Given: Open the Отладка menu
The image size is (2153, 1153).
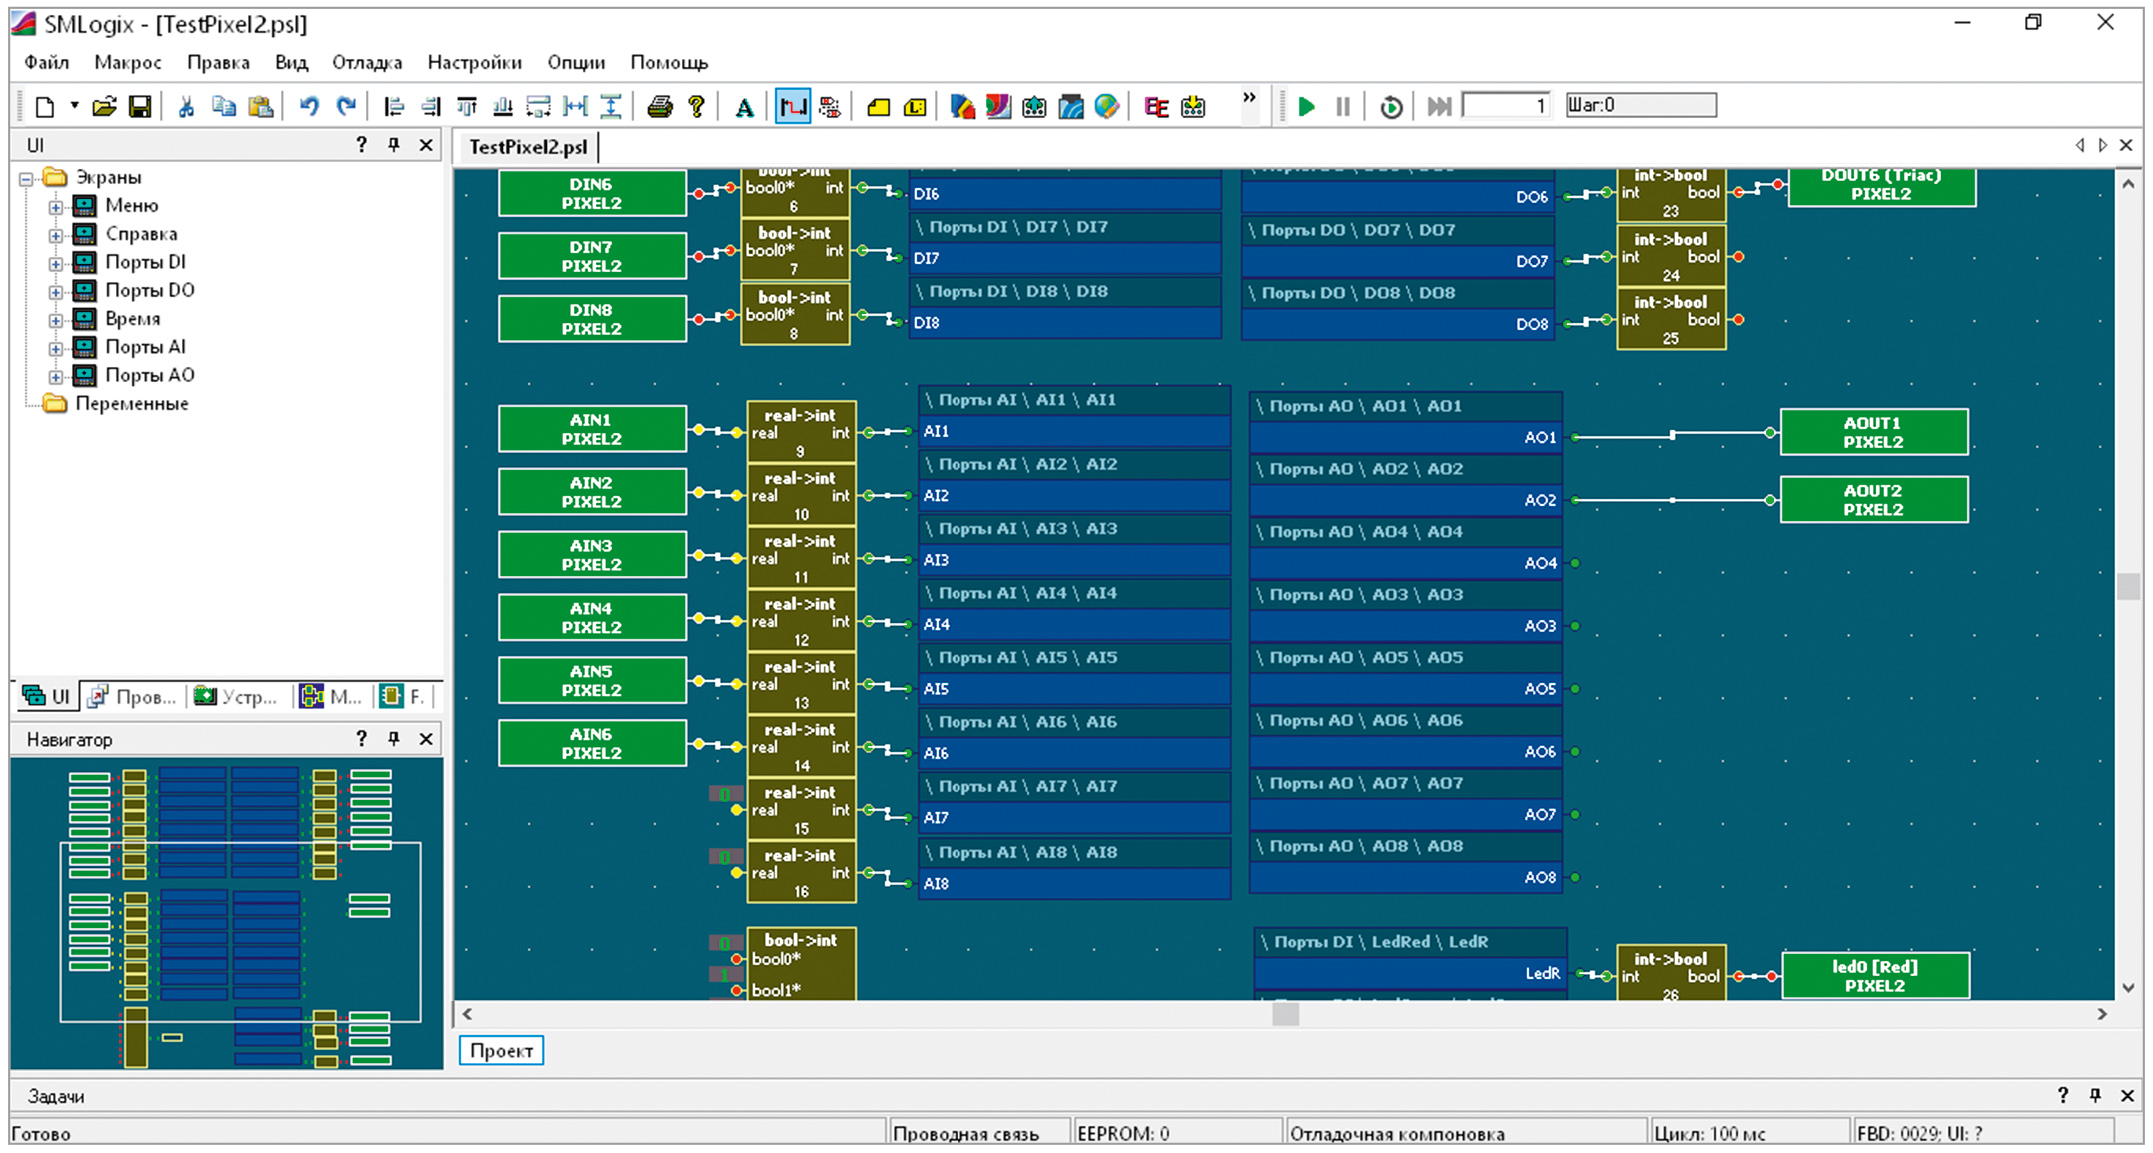Looking at the screenshot, I should pos(366,62).
